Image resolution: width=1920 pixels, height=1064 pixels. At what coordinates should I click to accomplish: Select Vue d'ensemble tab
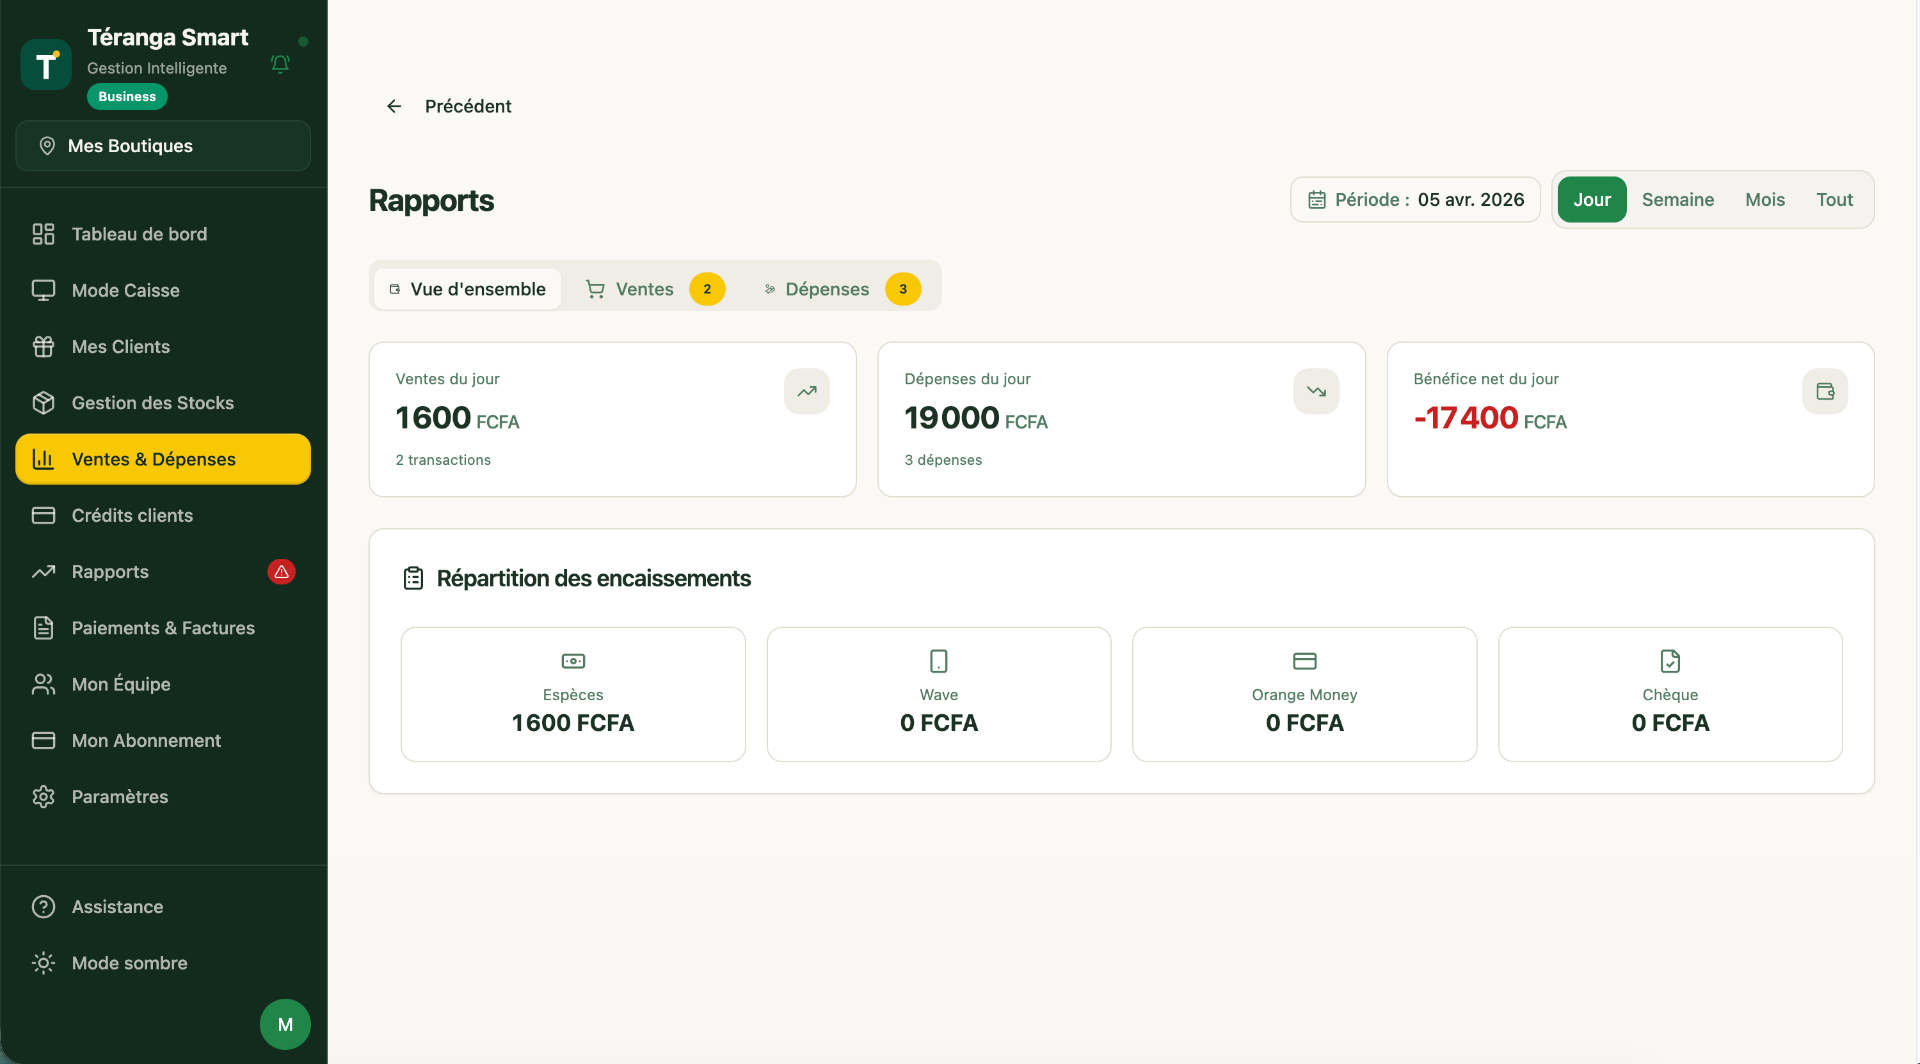[467, 289]
